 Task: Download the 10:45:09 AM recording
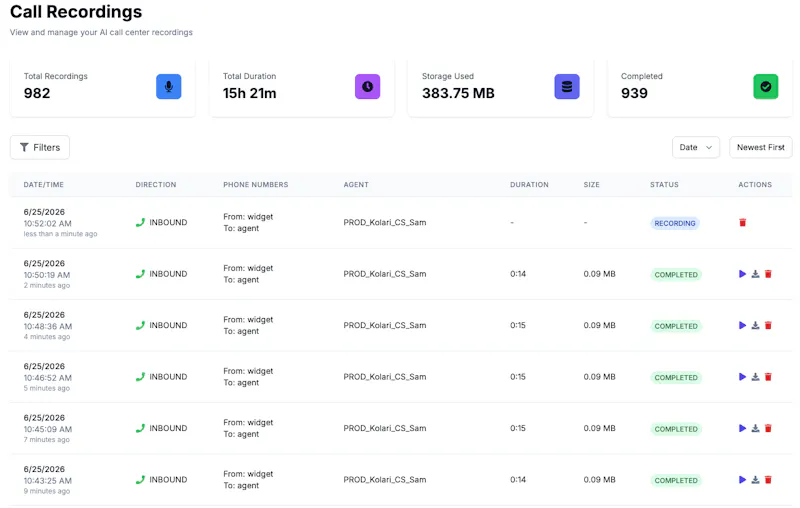pos(756,428)
